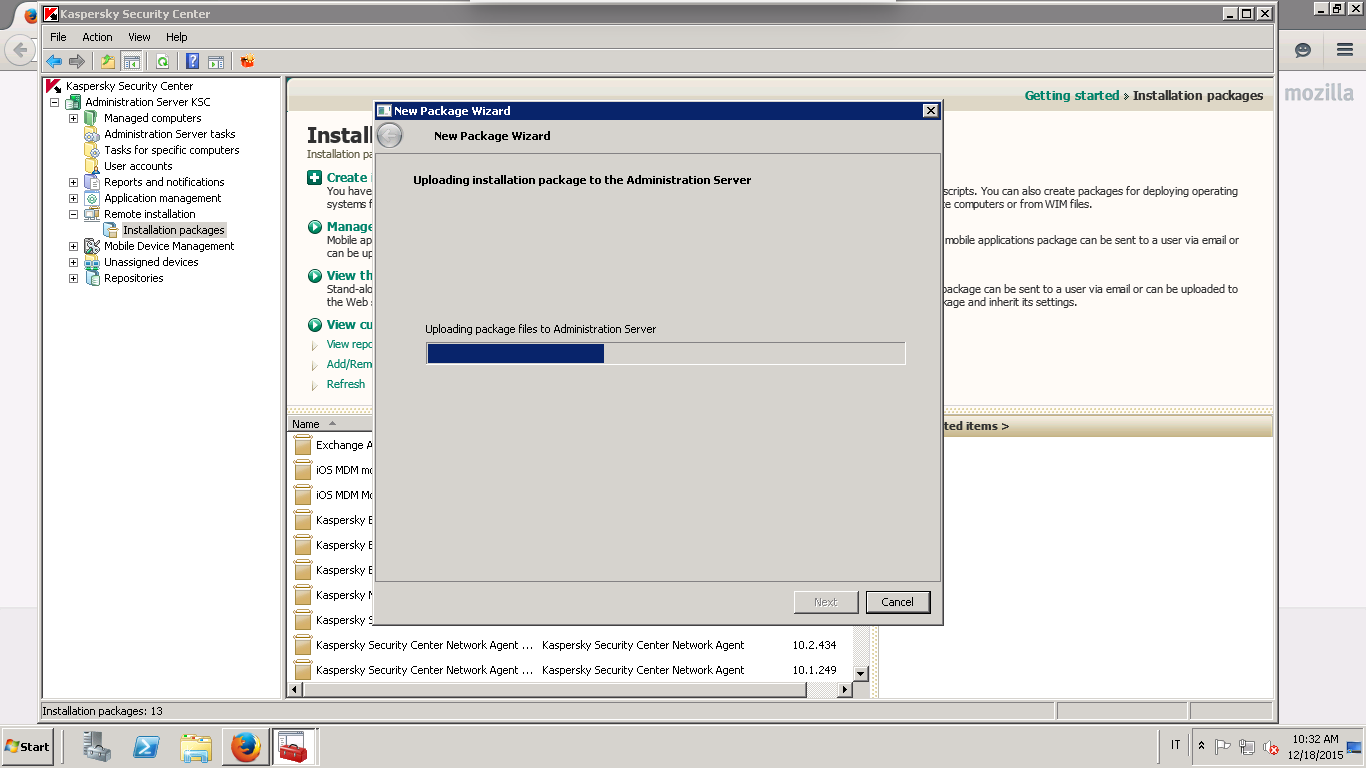The image size is (1366, 768).
Task: Click the wizard's grayed back arrow icon
Action: pyautogui.click(x=390, y=135)
